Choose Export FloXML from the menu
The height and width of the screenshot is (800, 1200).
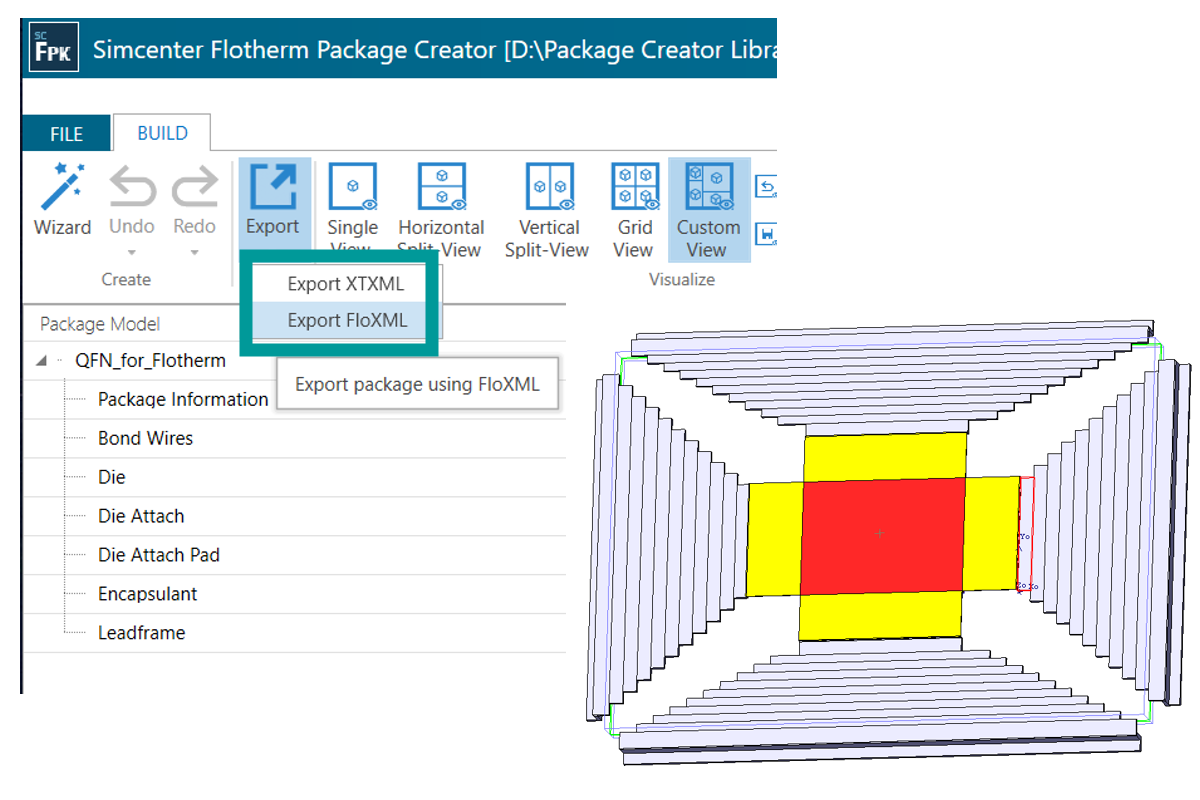pos(343,322)
